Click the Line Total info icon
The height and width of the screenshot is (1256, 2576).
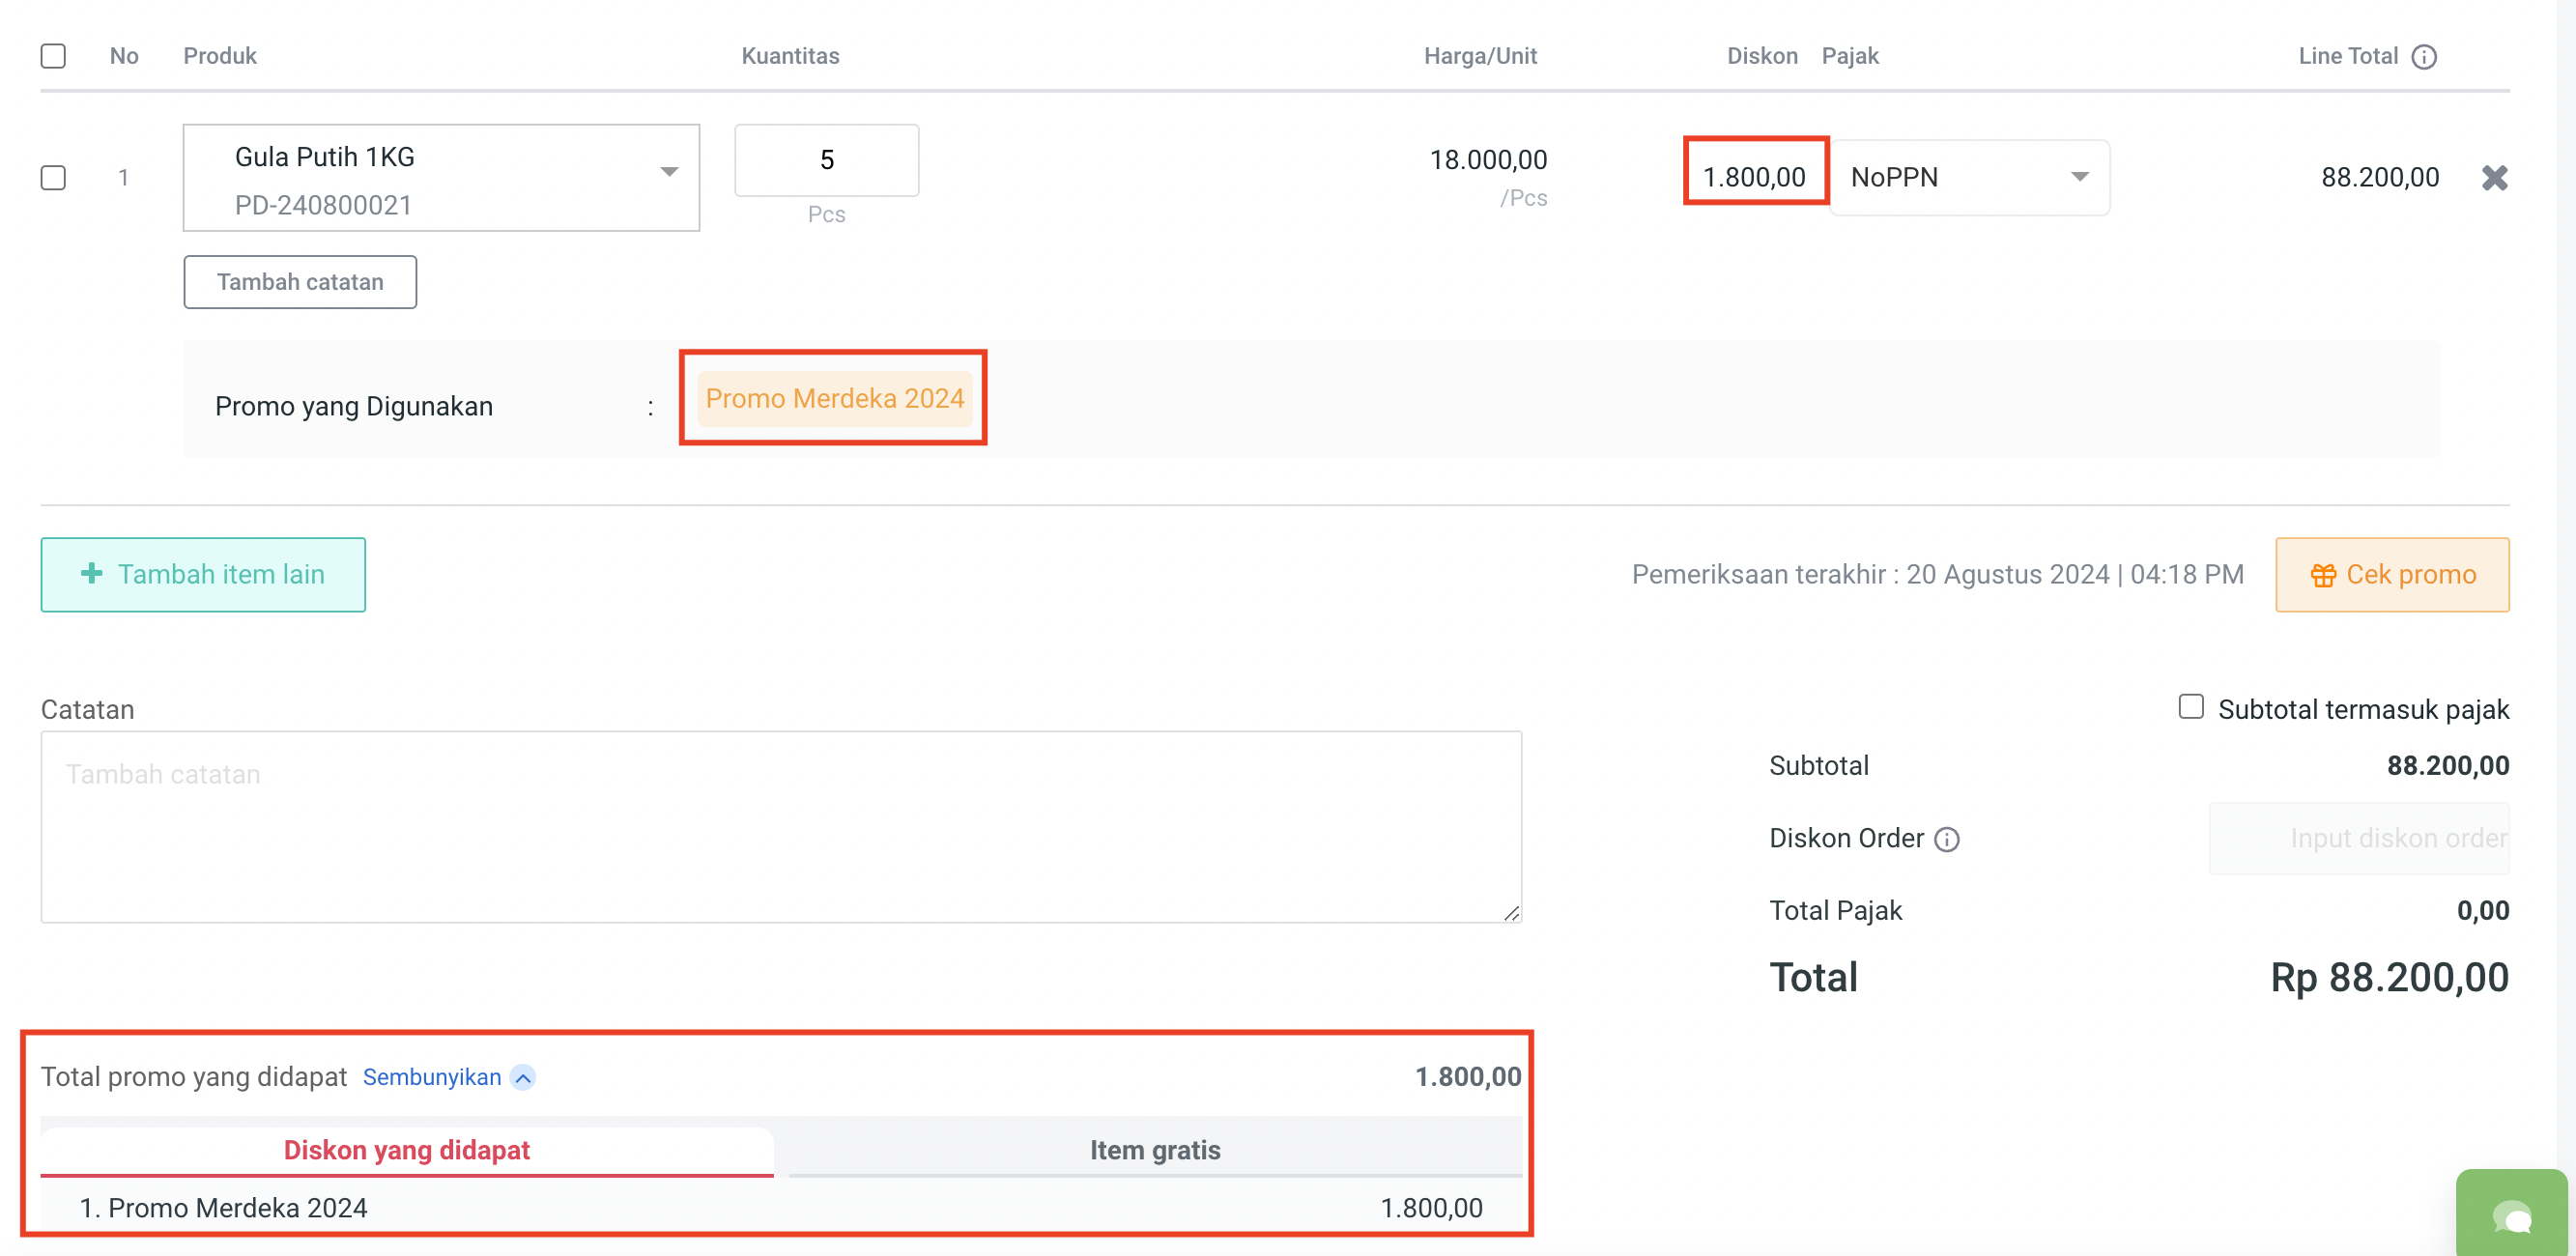(2424, 57)
